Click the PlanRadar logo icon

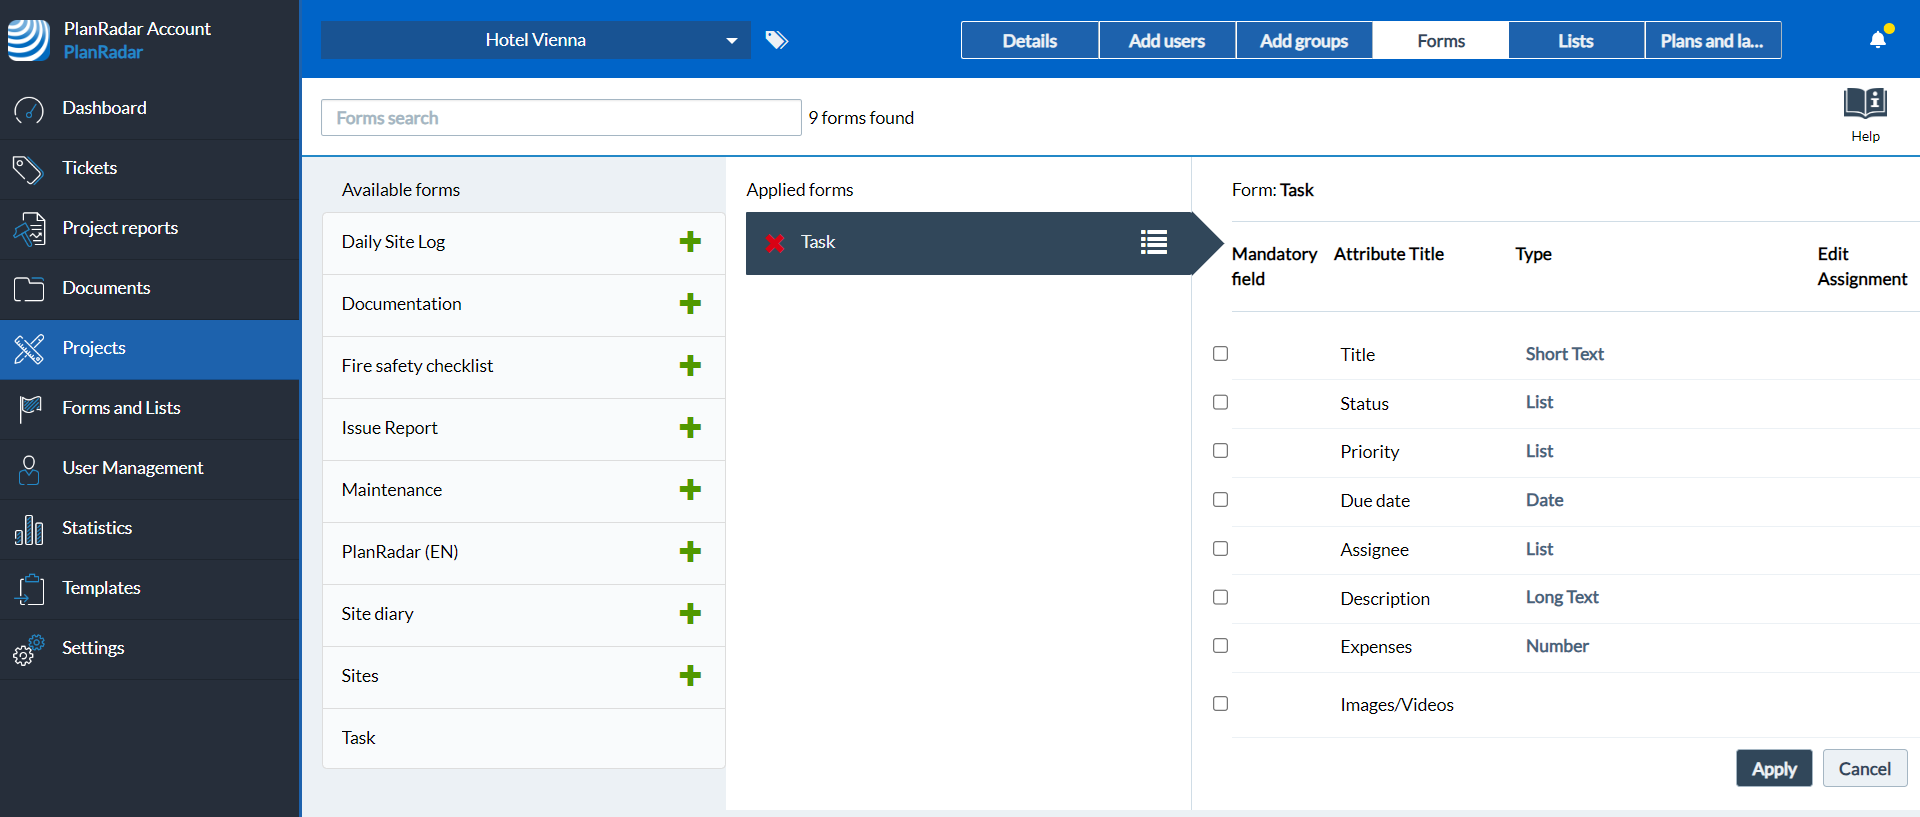pos(29,40)
